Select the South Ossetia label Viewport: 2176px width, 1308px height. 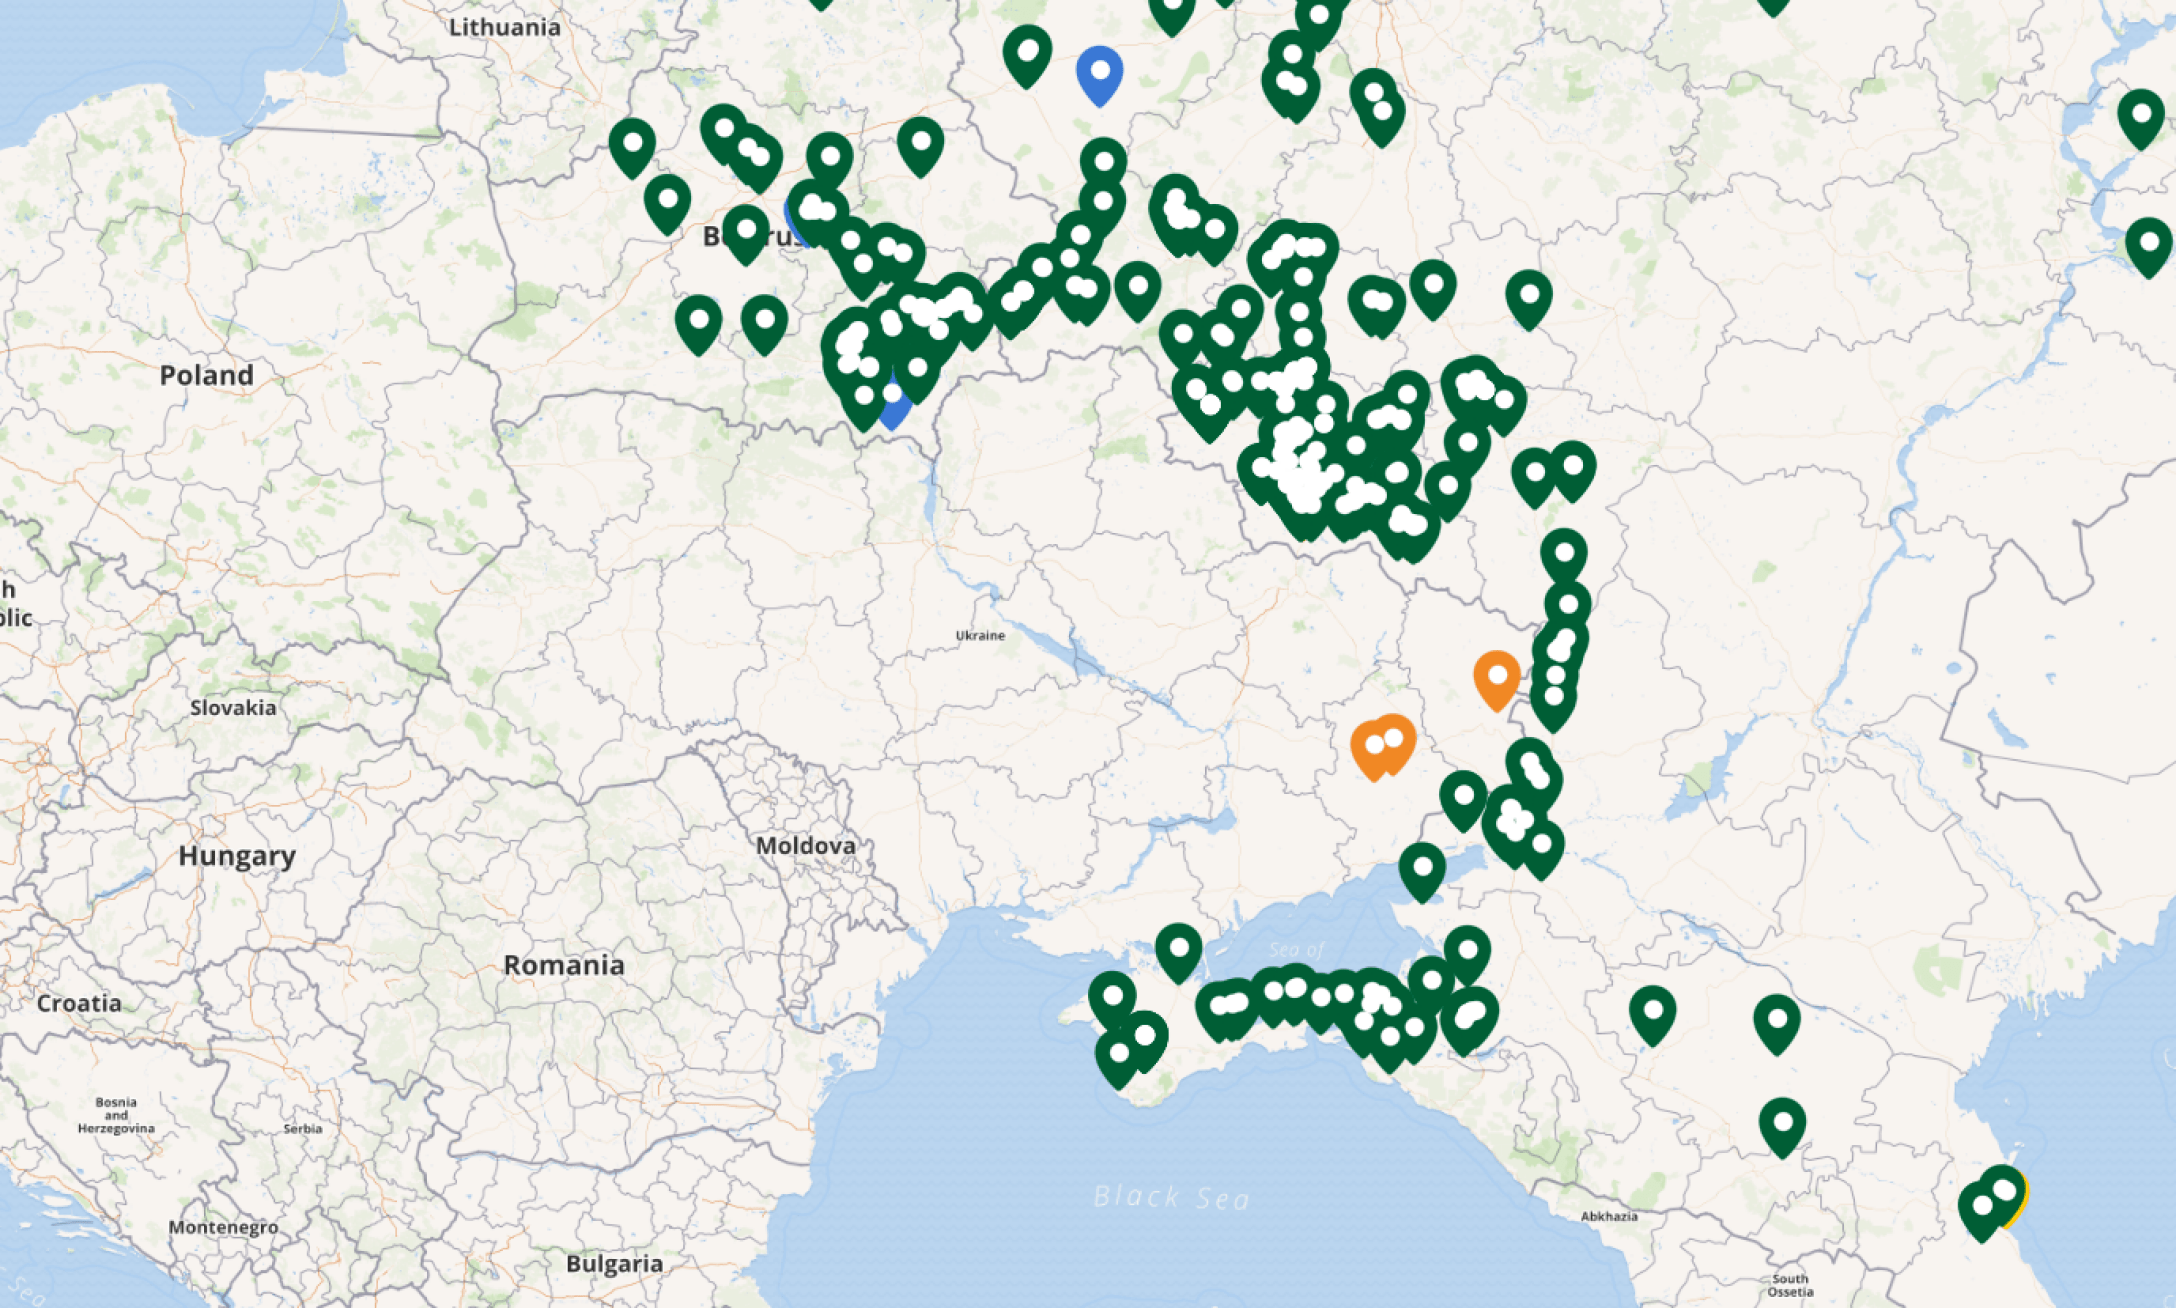(x=1790, y=1285)
